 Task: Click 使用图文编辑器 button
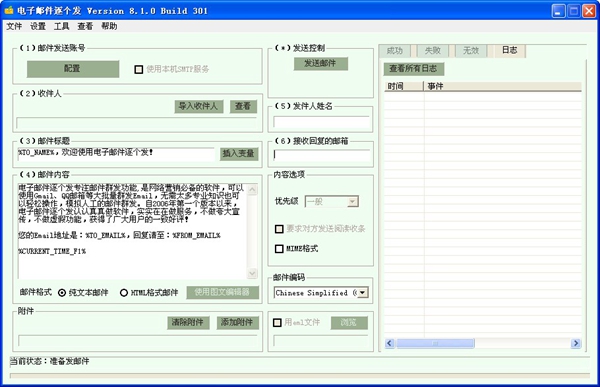(x=223, y=292)
